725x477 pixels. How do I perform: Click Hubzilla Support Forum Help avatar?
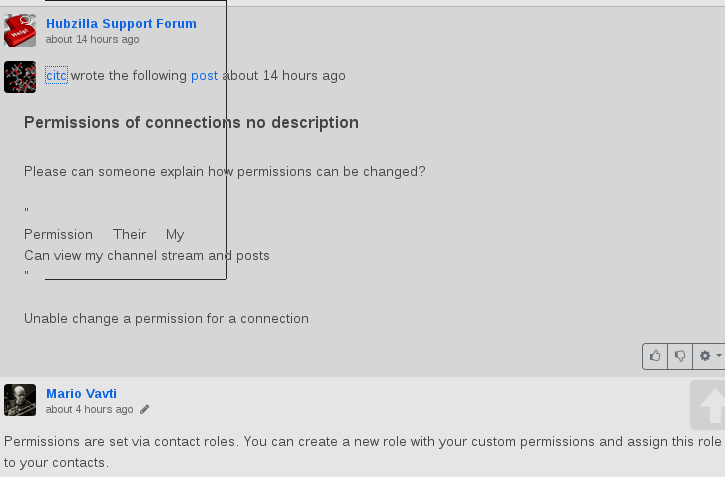point(20,31)
